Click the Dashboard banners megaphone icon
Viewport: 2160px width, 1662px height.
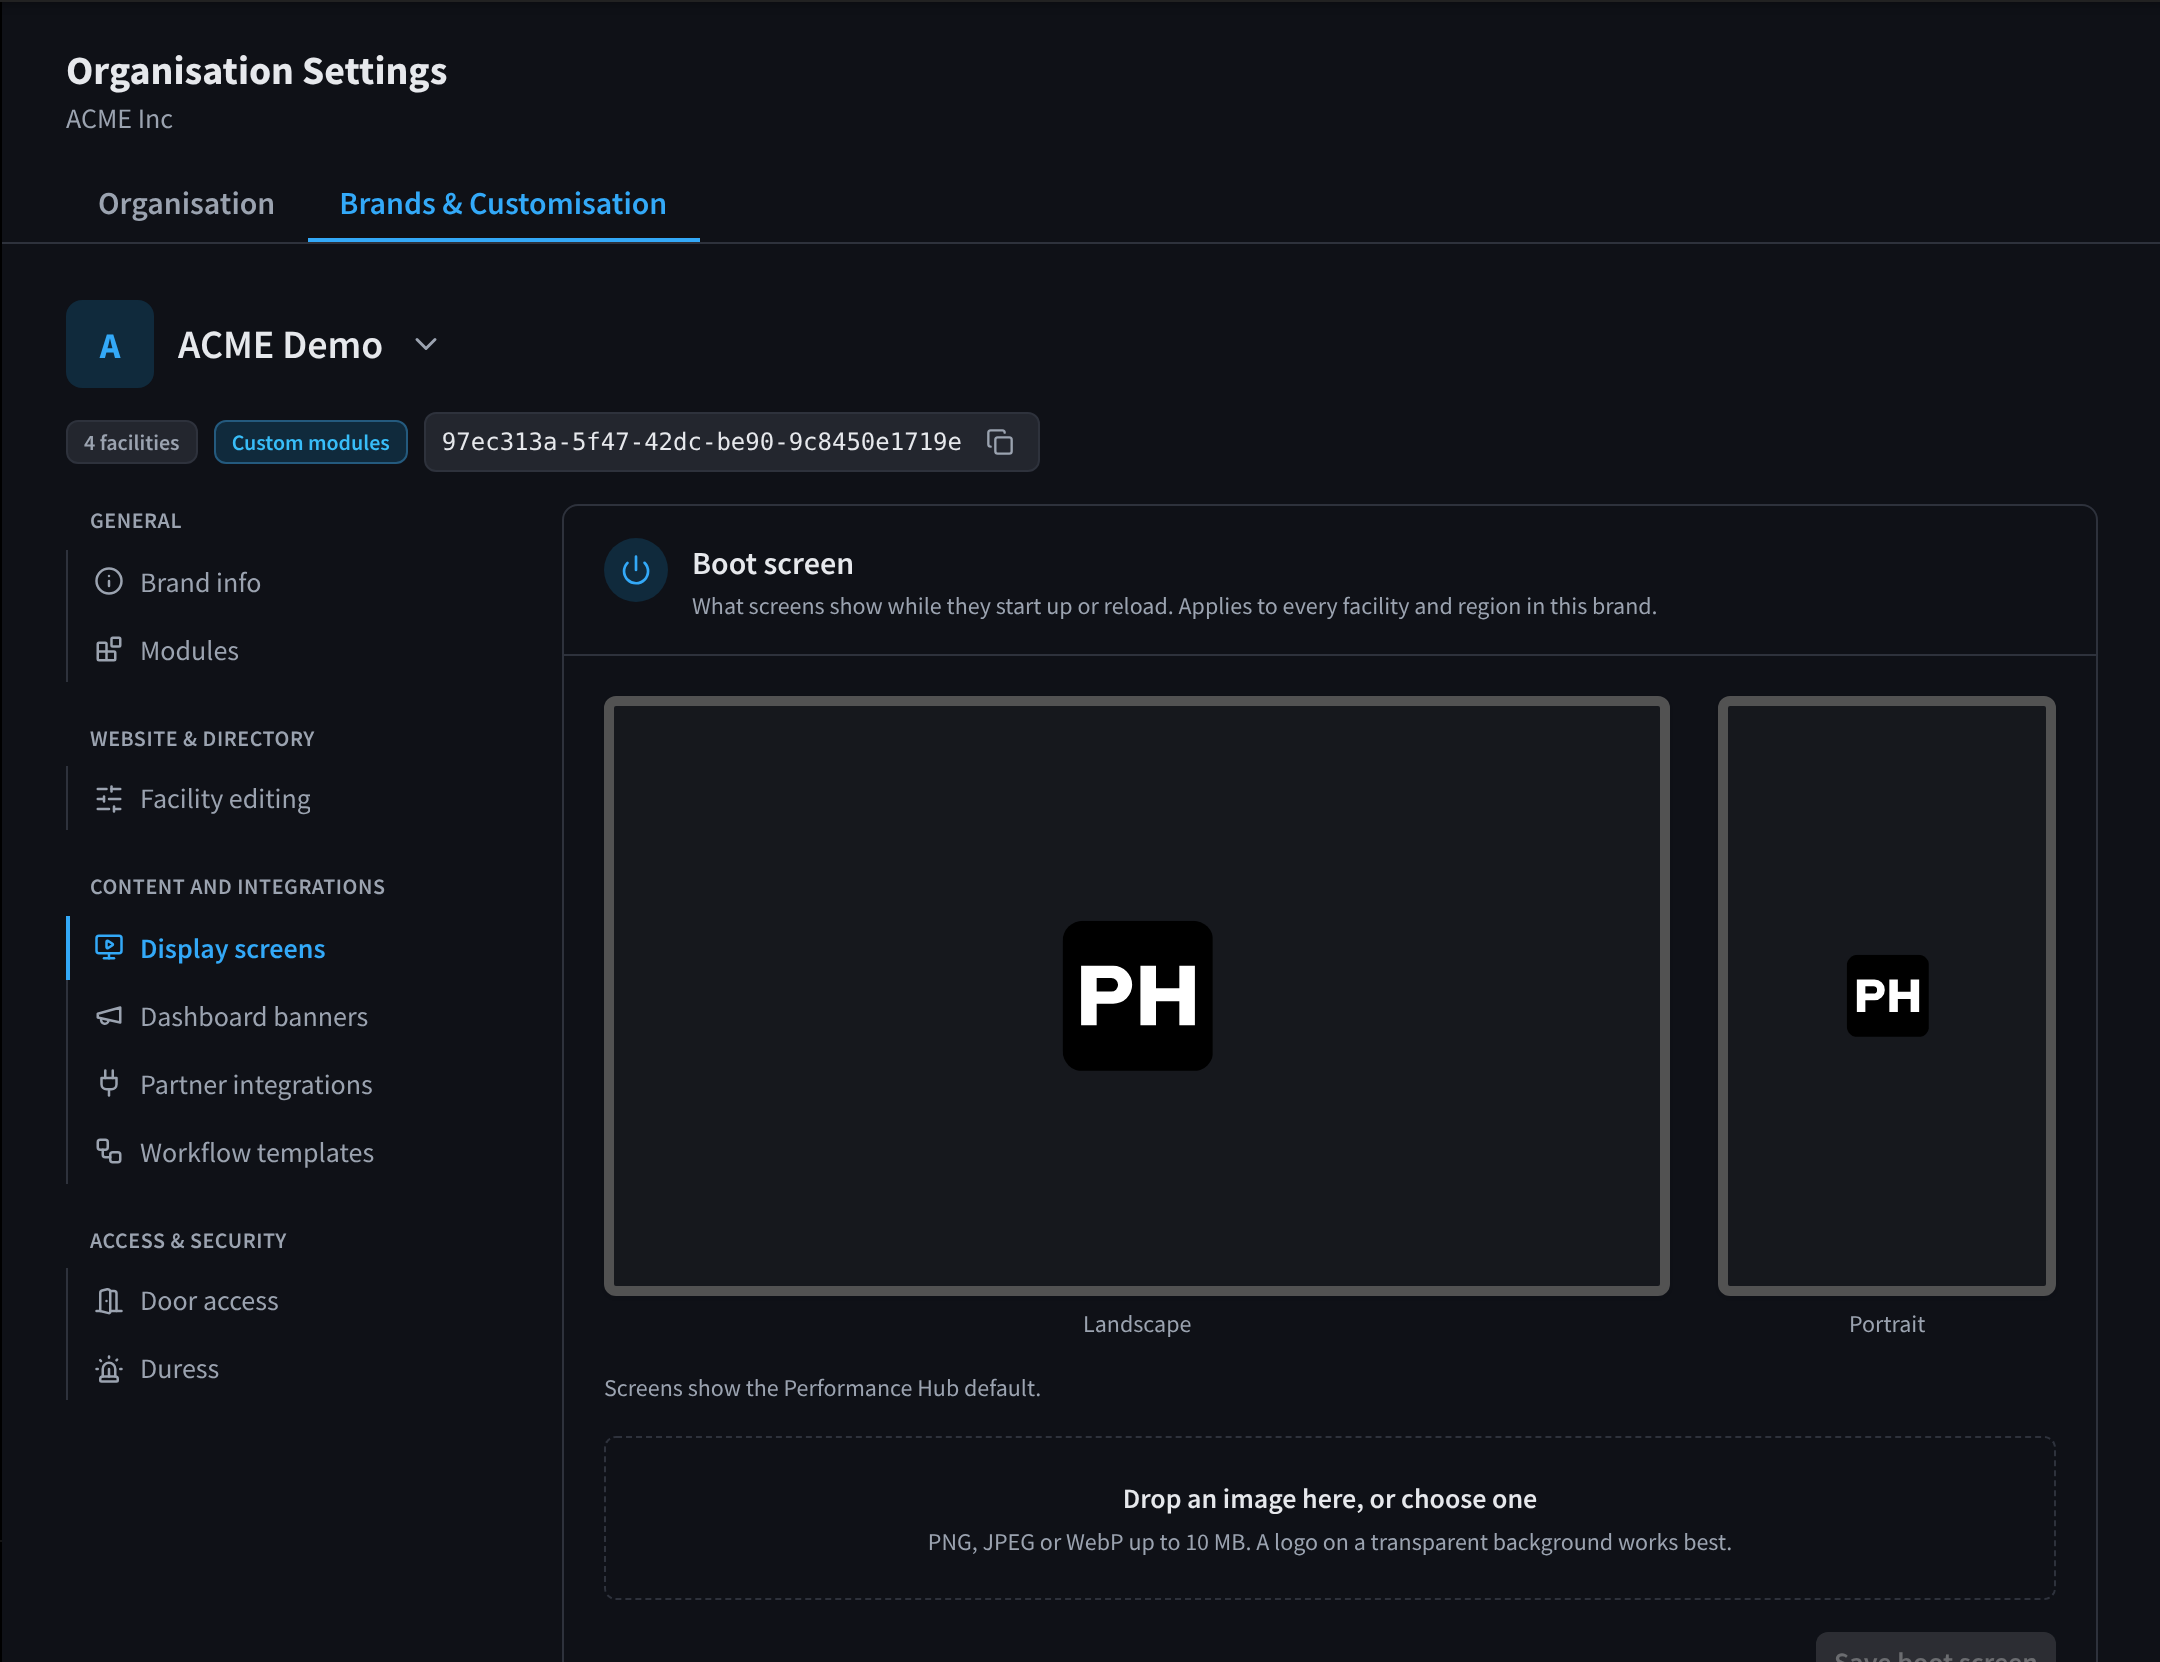click(108, 1016)
